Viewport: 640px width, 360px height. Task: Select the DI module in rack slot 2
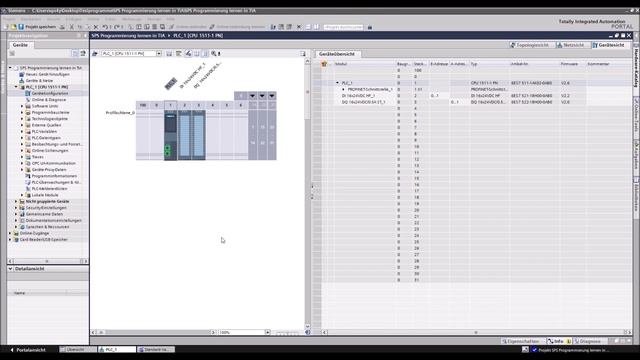(184, 135)
